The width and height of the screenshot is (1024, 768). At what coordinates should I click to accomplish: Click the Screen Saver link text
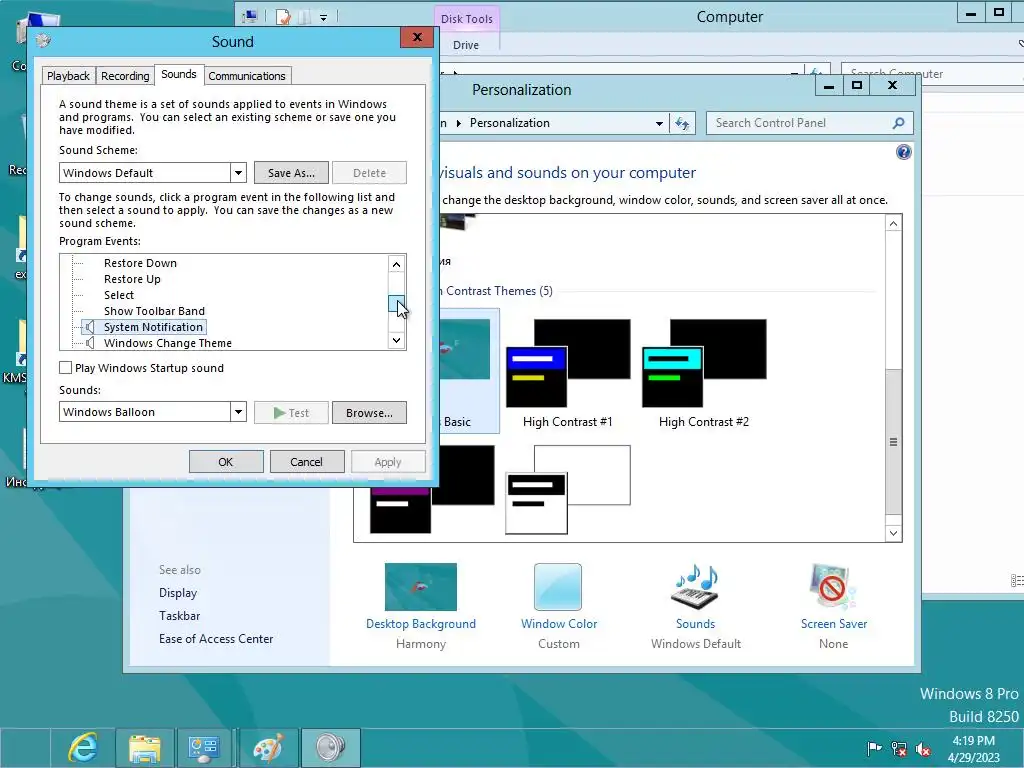click(834, 624)
